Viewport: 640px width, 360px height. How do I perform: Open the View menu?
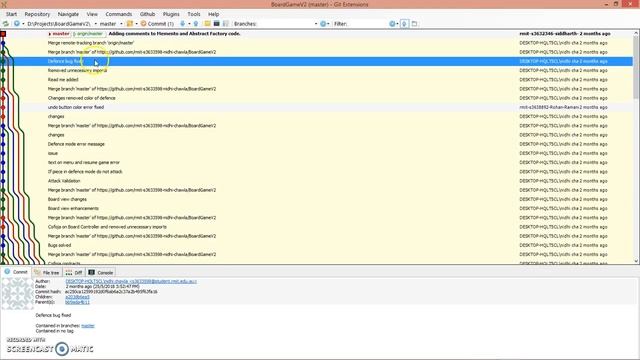92,14
